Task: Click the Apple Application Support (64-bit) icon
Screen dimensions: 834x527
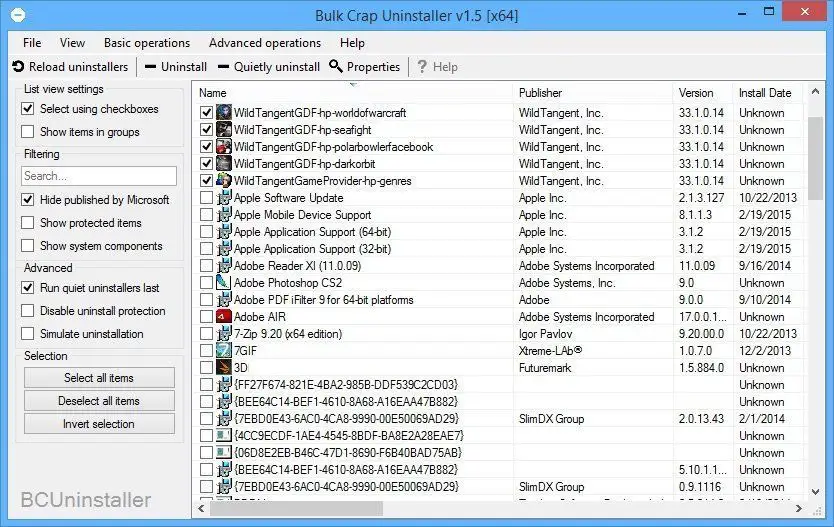Action: click(224, 231)
